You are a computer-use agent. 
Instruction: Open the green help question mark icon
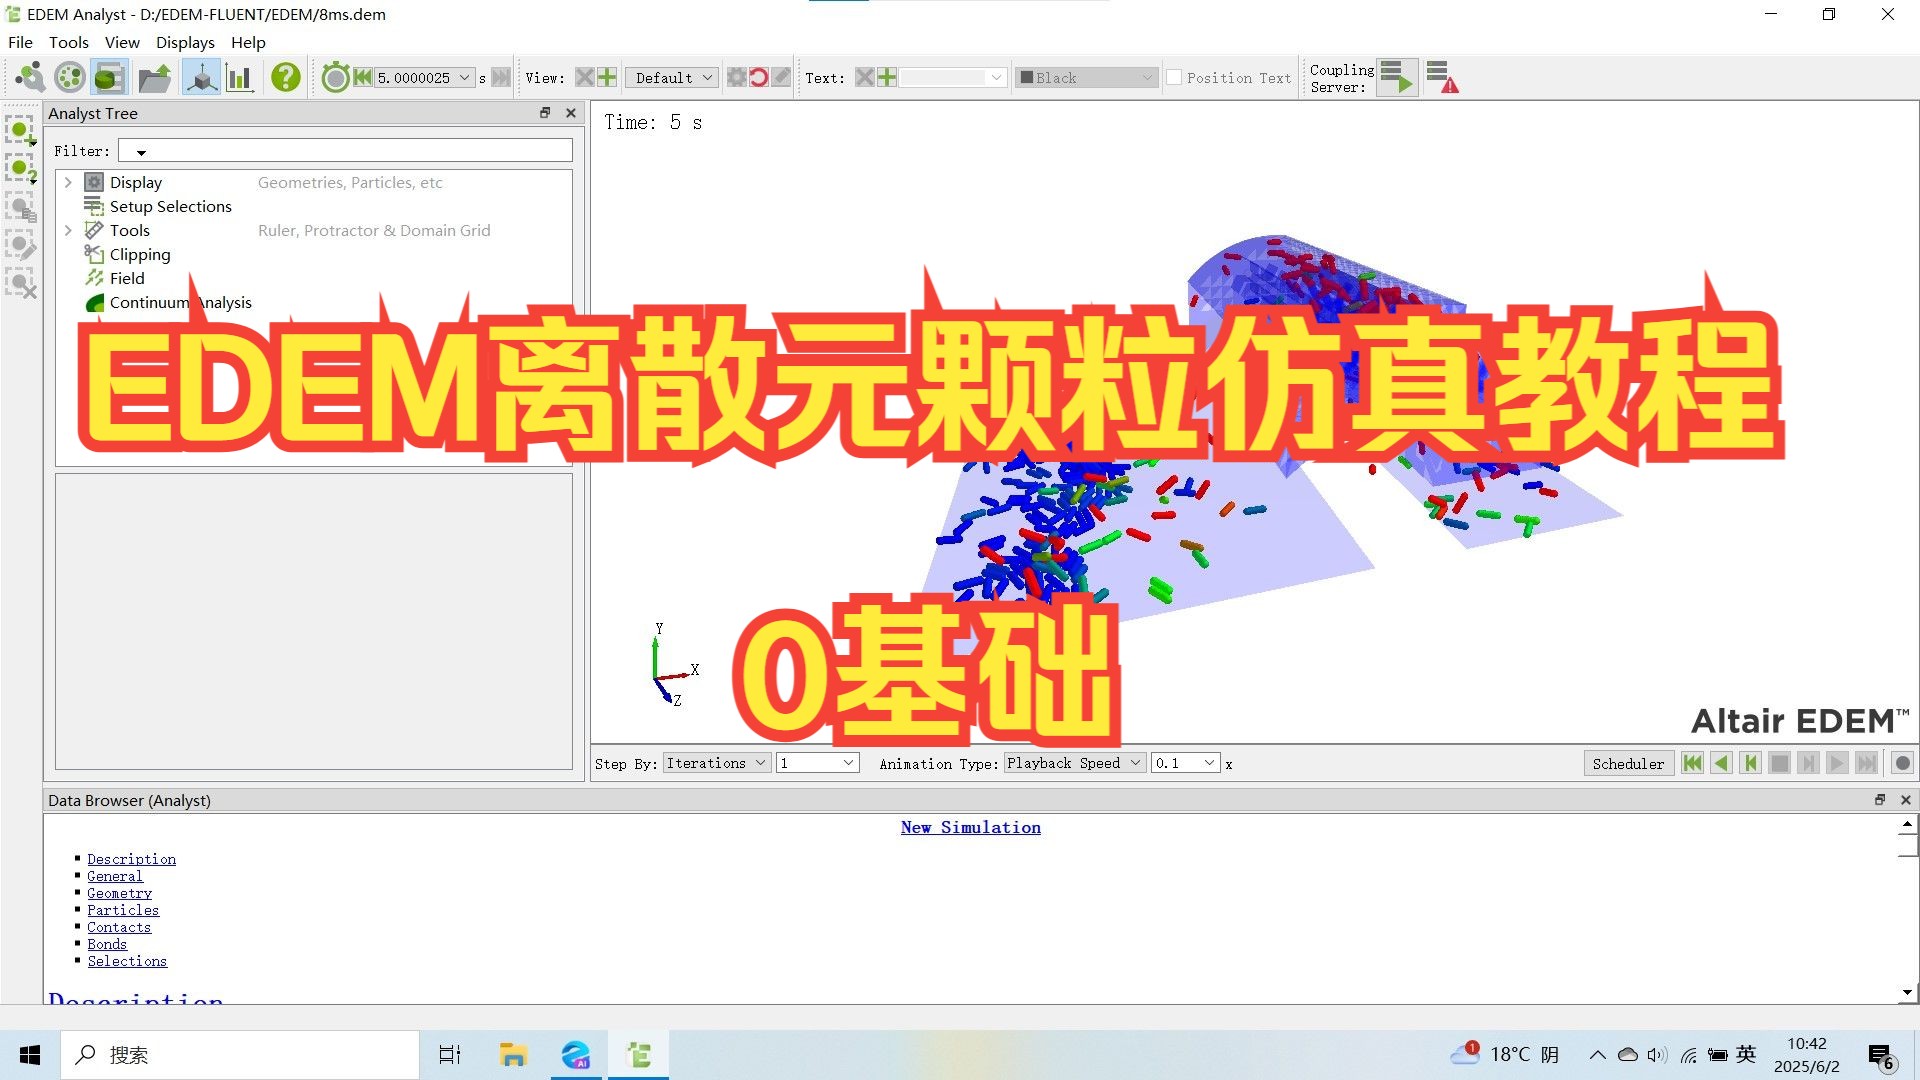click(x=286, y=77)
